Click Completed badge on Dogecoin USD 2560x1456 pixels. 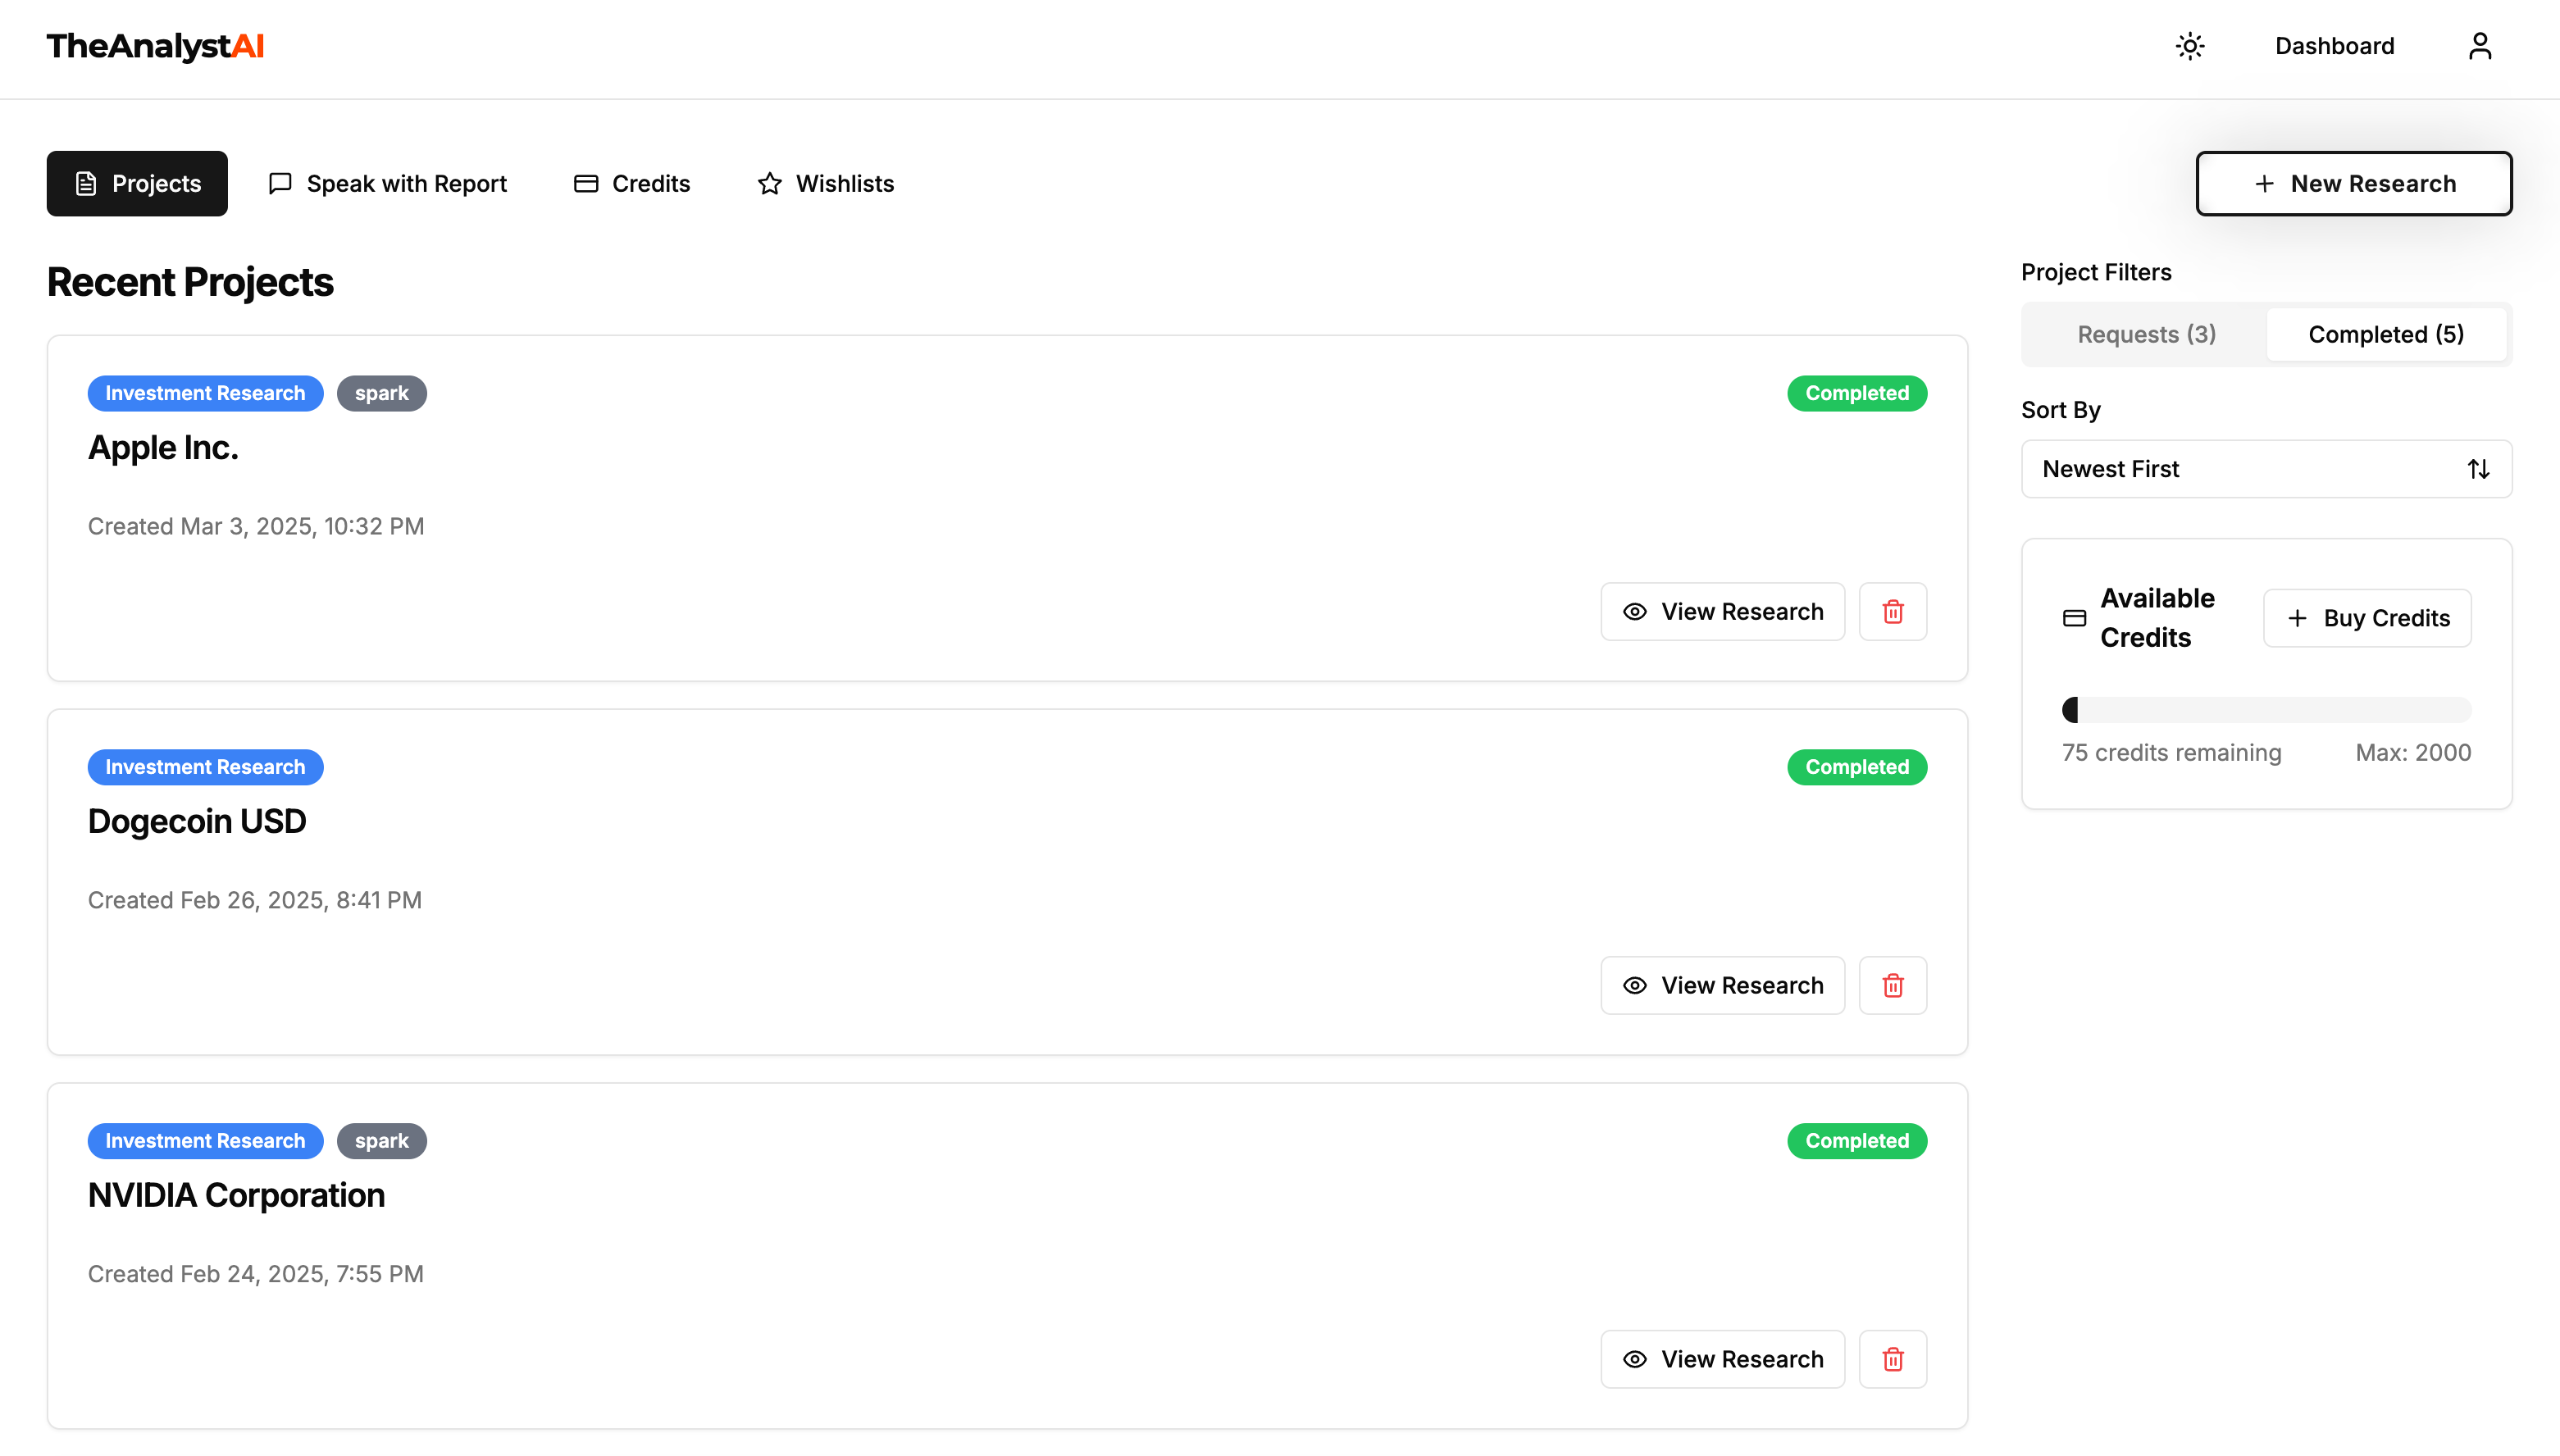(x=1856, y=767)
